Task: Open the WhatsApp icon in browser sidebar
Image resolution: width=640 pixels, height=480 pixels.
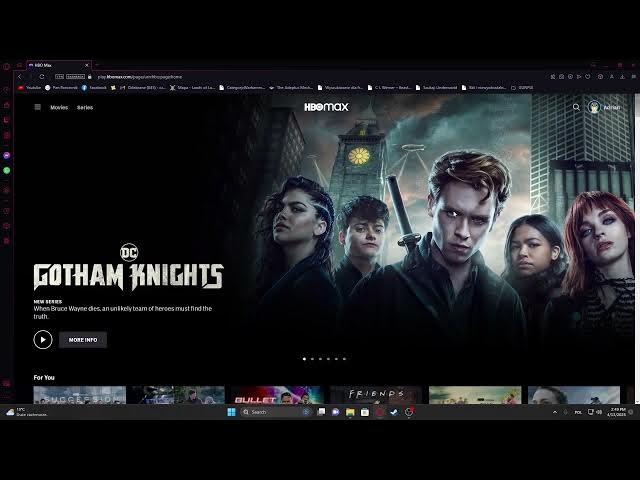Action: pyautogui.click(x=7, y=171)
